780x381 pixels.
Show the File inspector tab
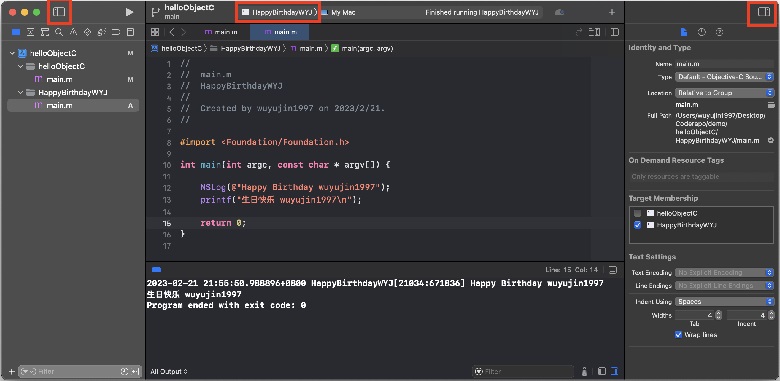684,32
